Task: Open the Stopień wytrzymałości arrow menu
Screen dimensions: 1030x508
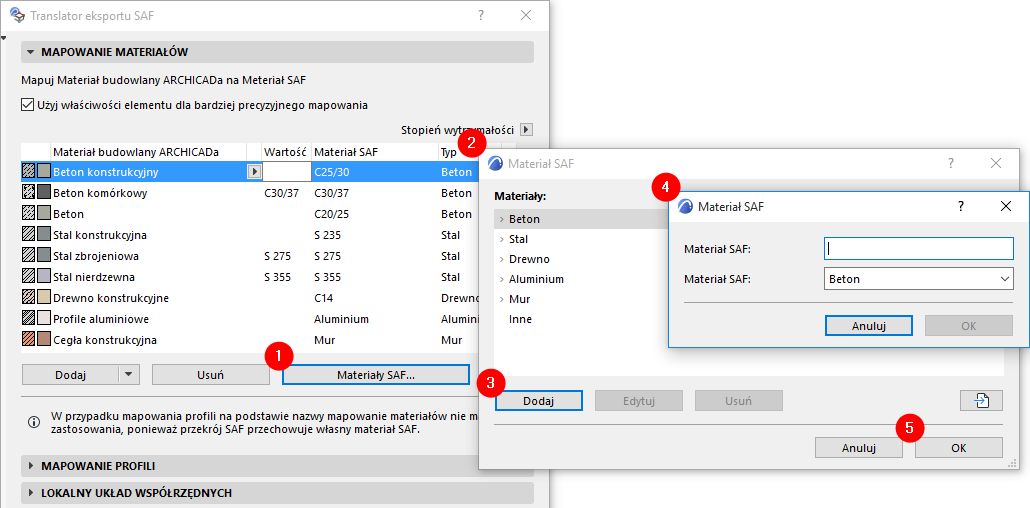Action: click(526, 130)
